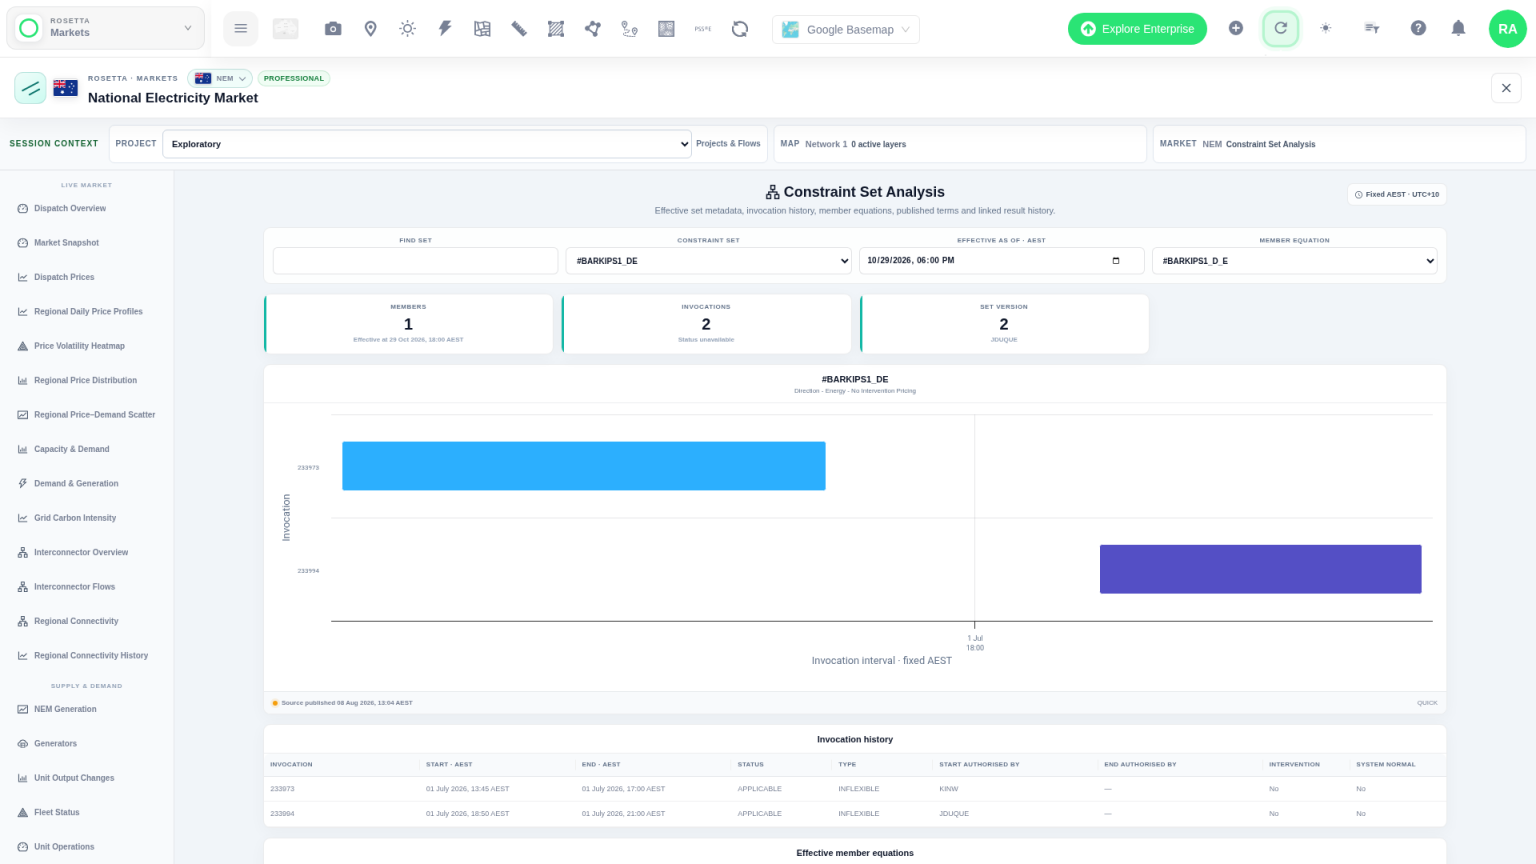
Task: Click the filter list icon
Action: click(1372, 28)
